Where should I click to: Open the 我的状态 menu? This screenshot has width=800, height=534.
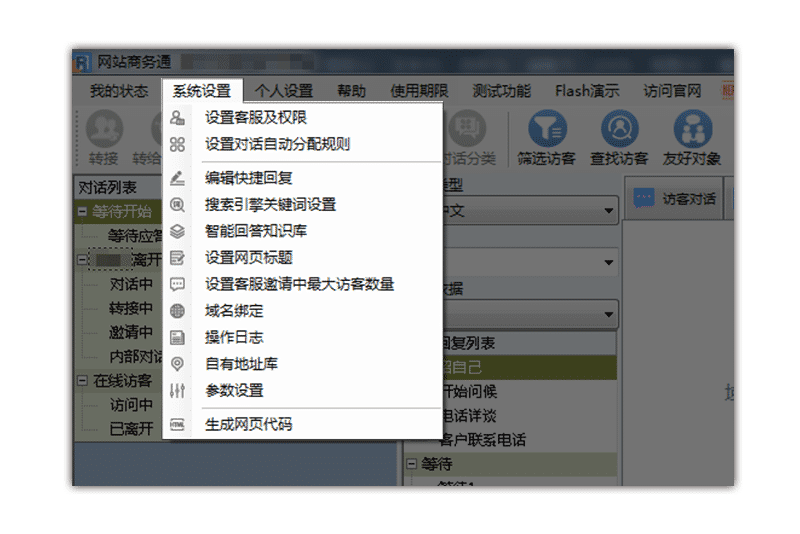point(119,91)
